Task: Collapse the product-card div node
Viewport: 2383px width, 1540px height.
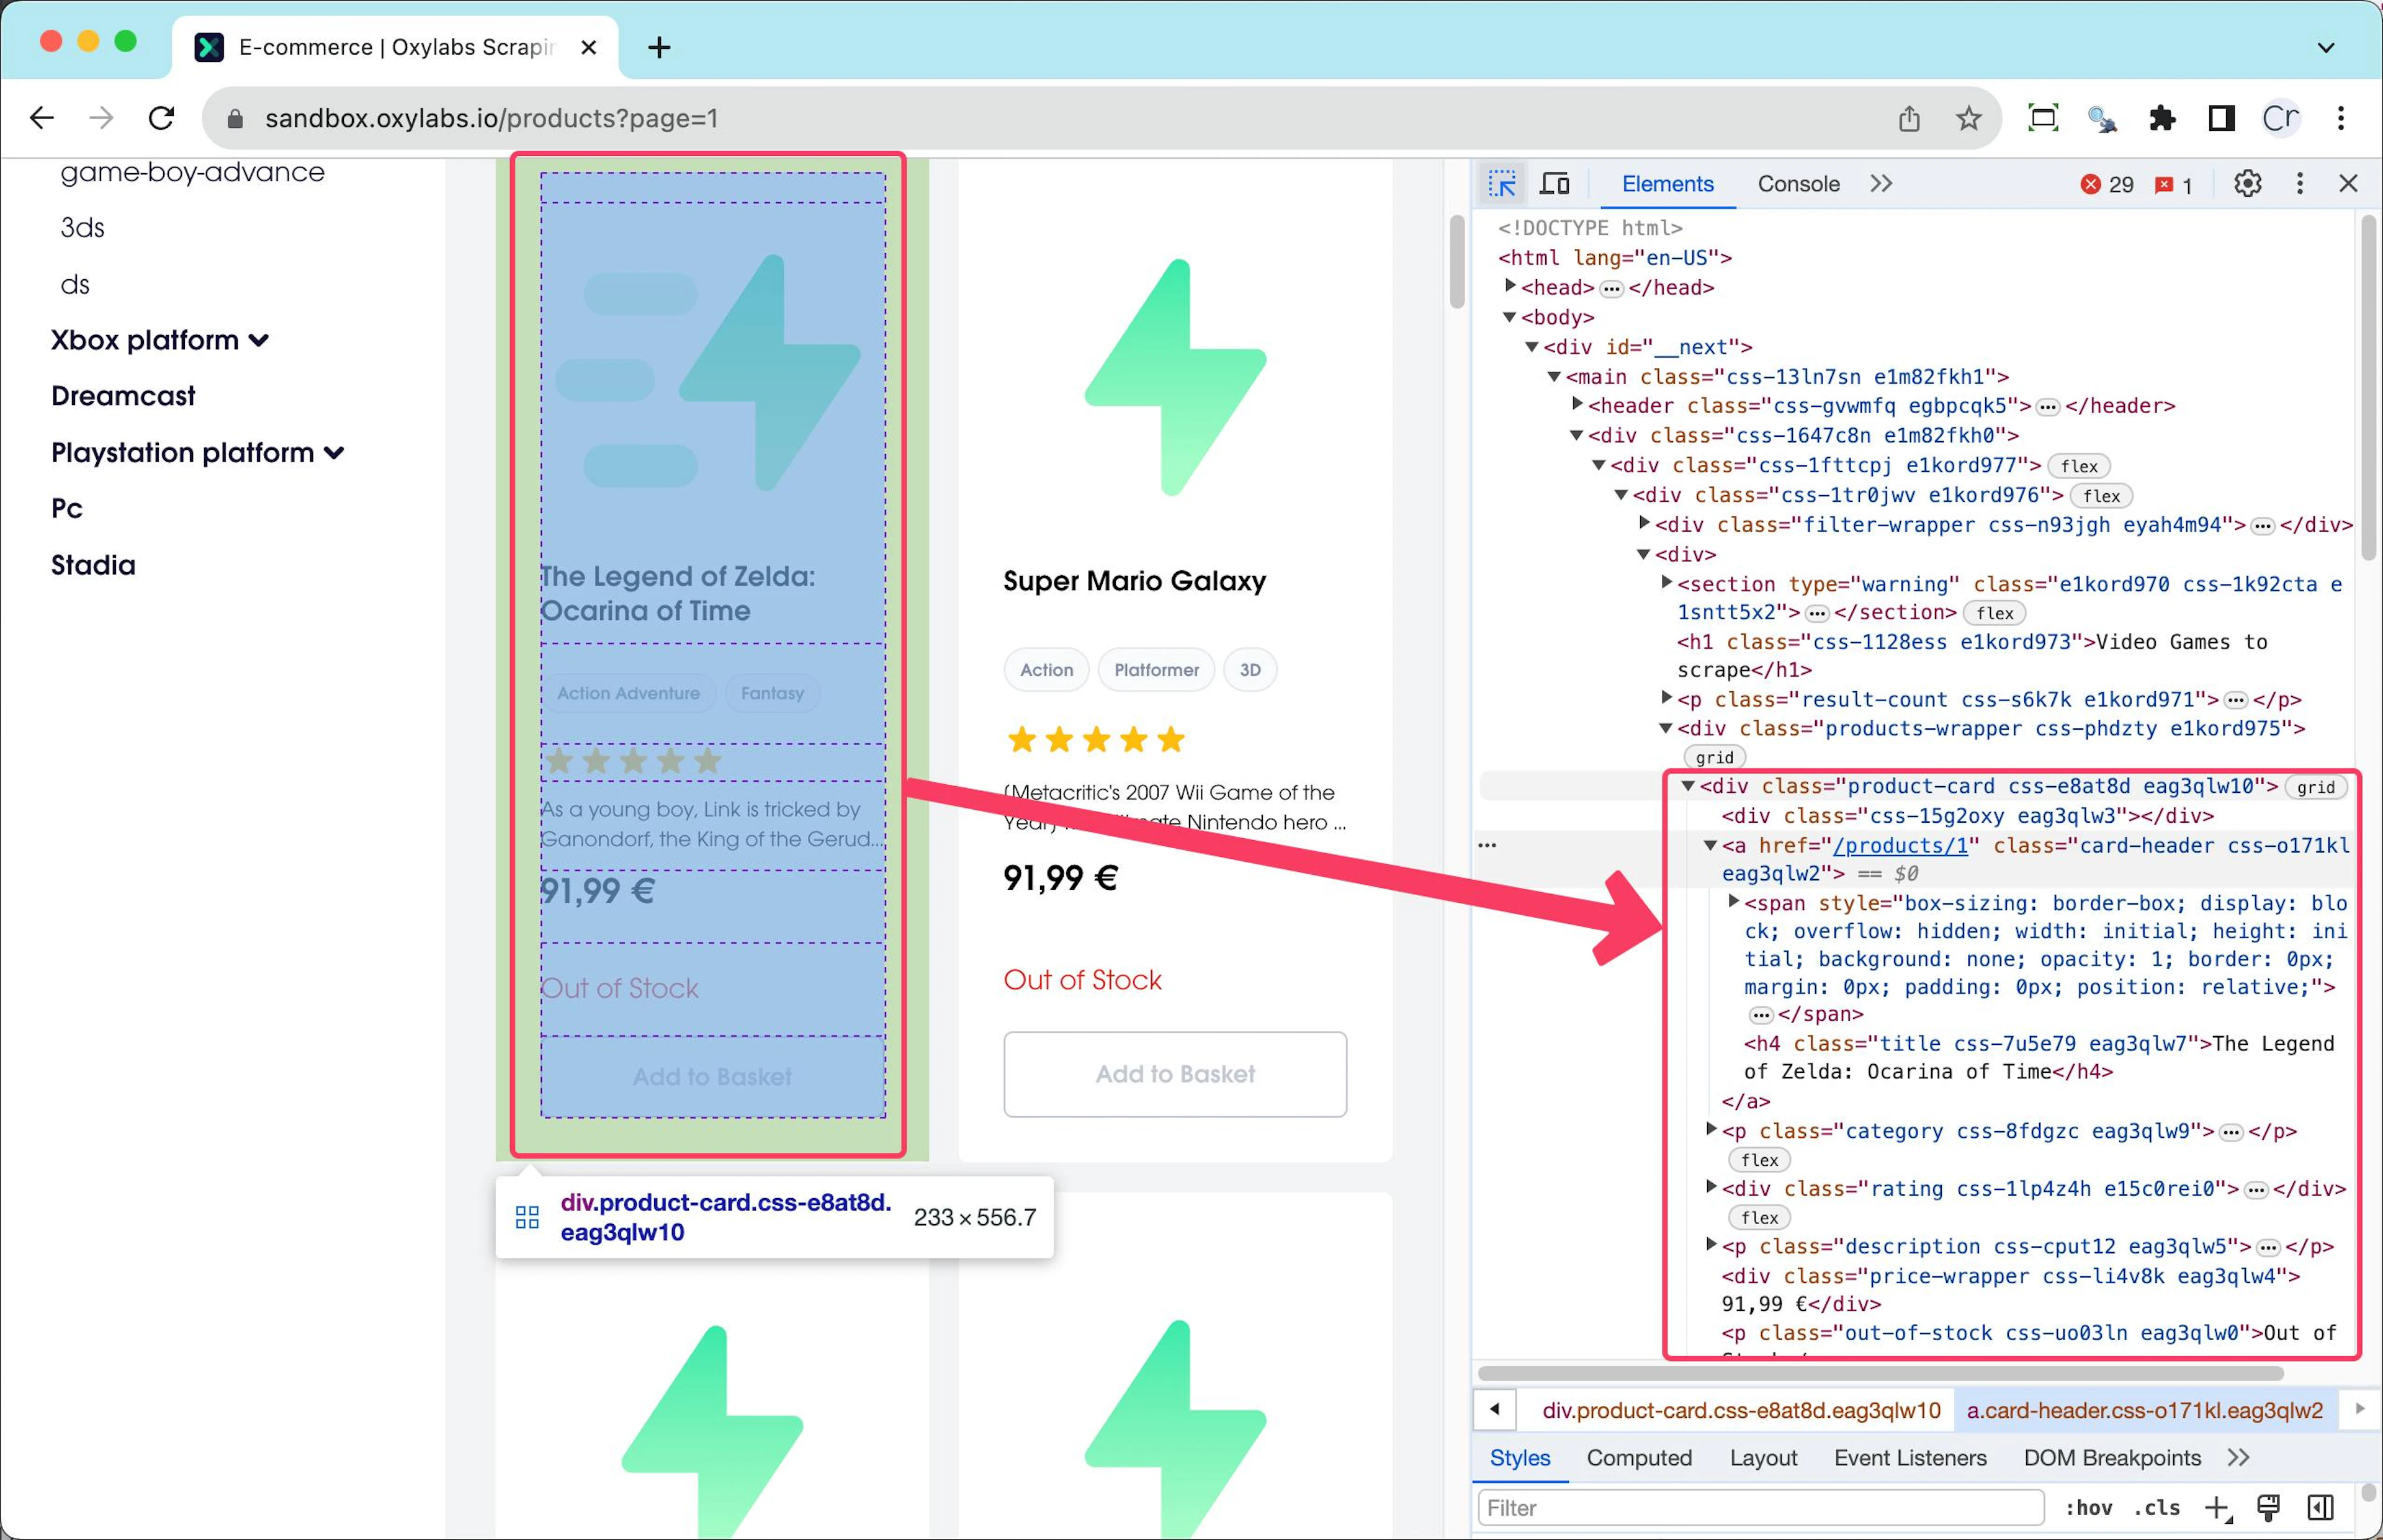Action: tap(1688, 786)
